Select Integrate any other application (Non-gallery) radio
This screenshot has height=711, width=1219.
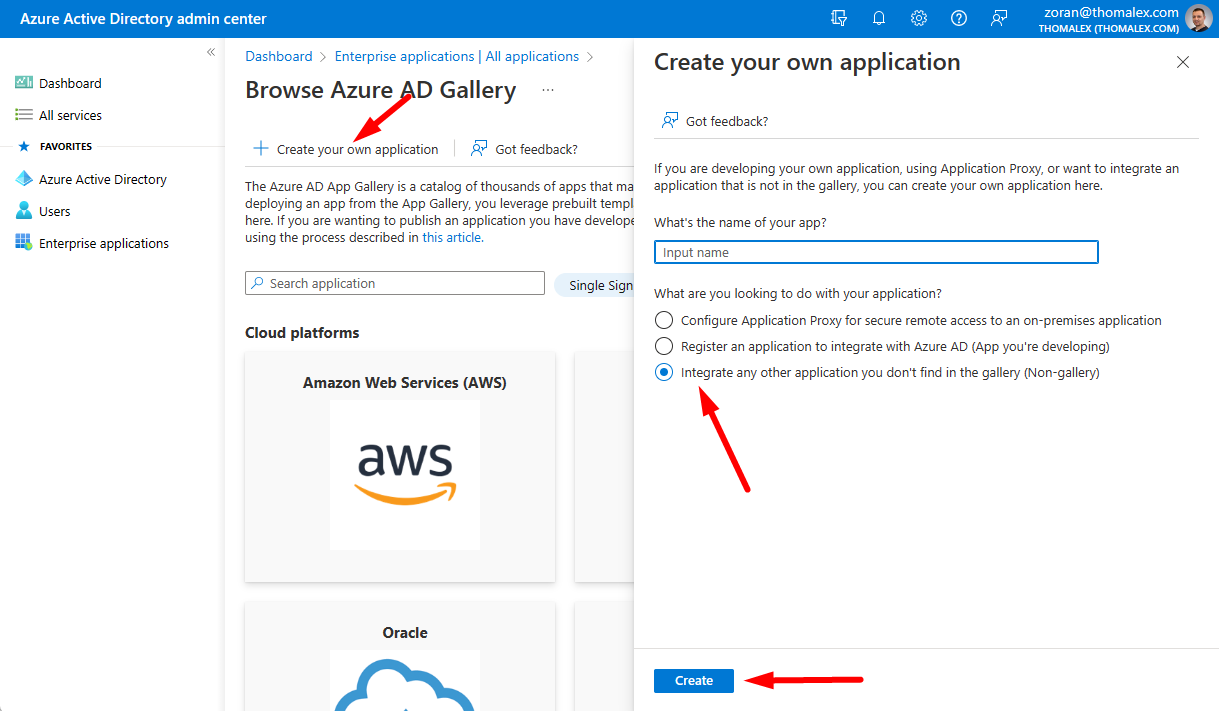664,372
